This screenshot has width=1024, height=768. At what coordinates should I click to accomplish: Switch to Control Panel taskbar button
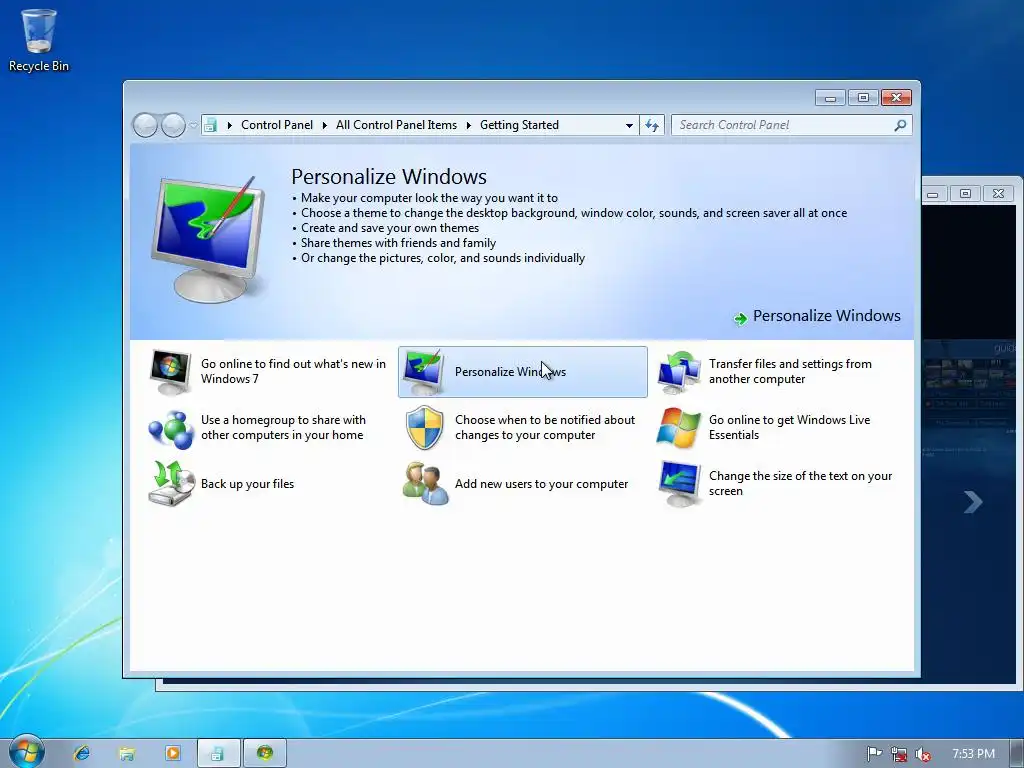click(218, 753)
